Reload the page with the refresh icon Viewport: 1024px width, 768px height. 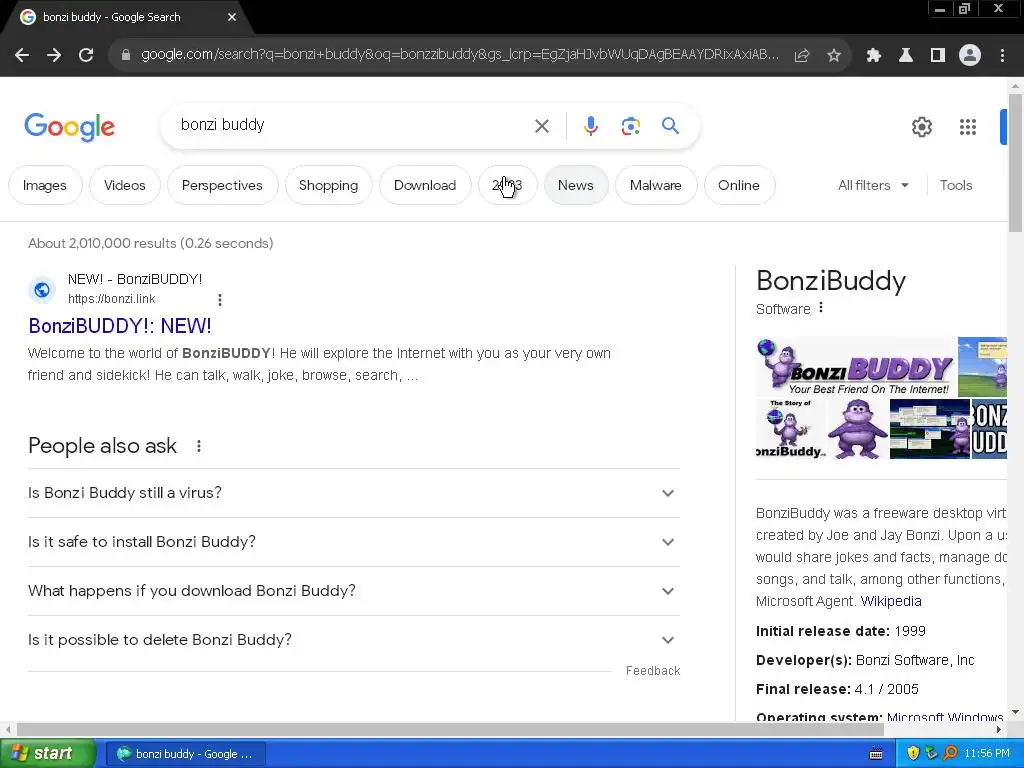click(86, 55)
